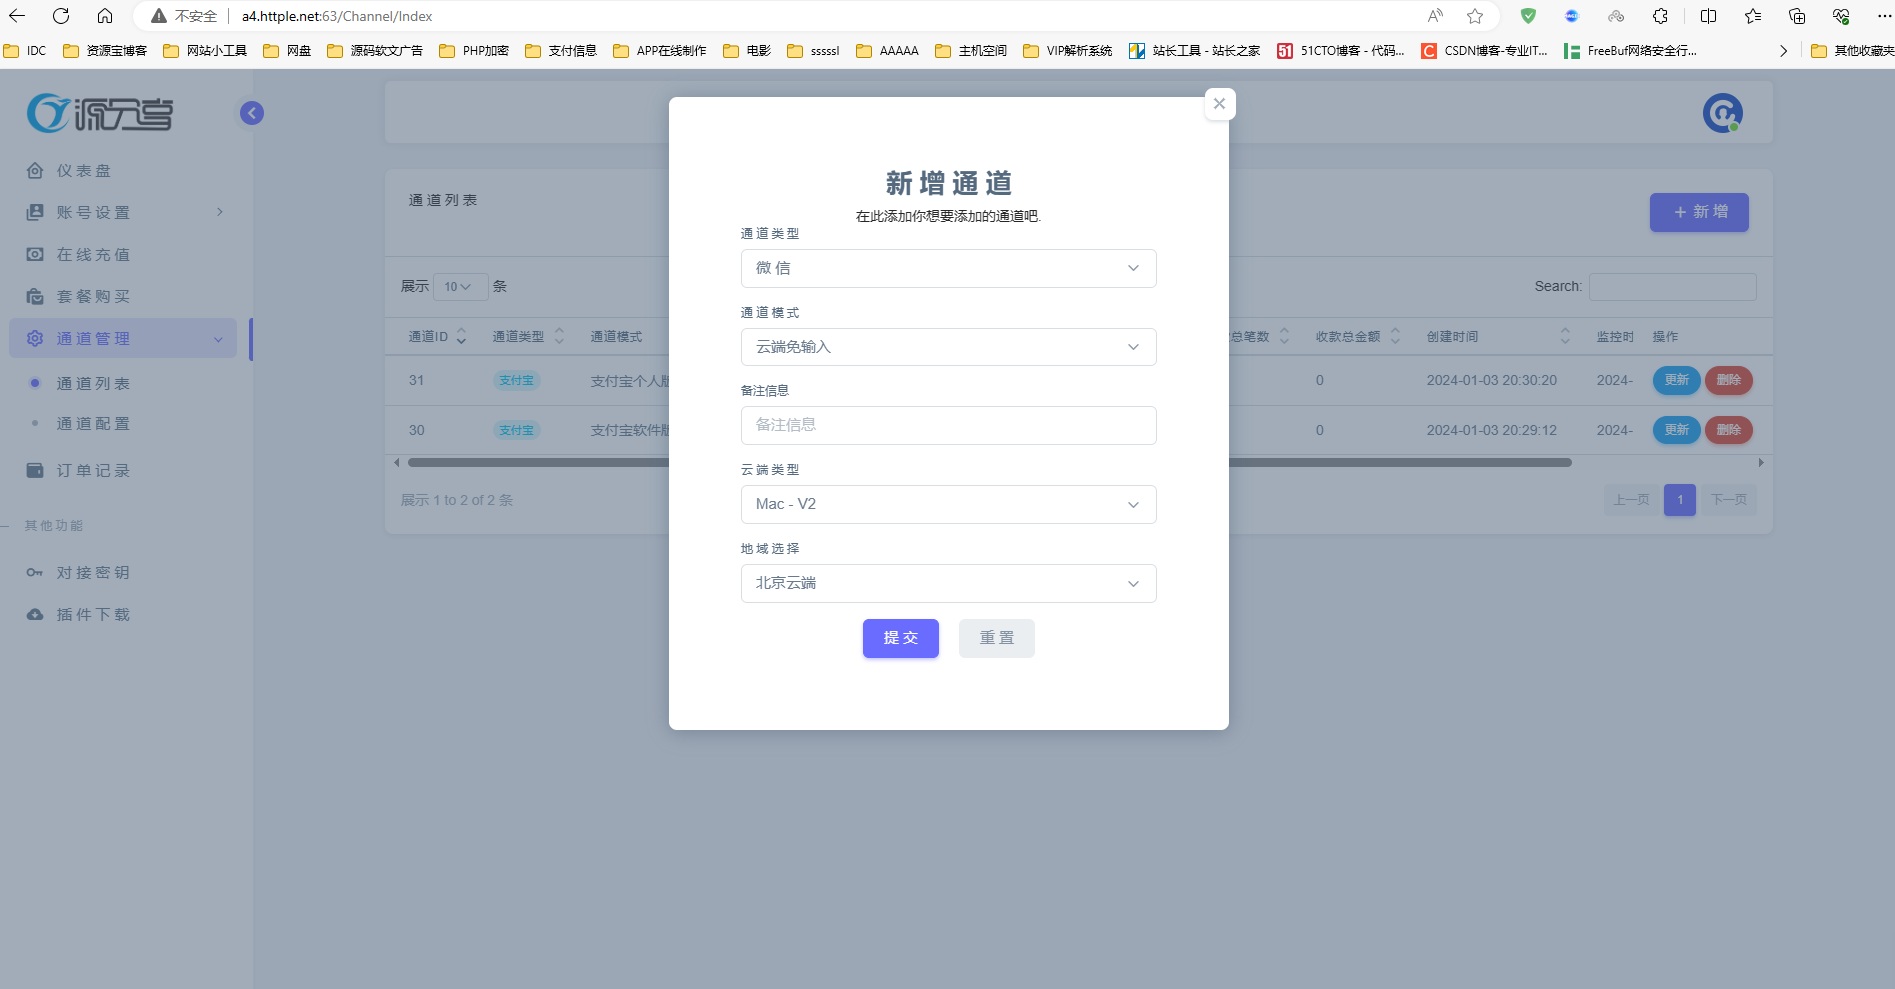Click the horizontal table scrollbar

[x=989, y=463]
